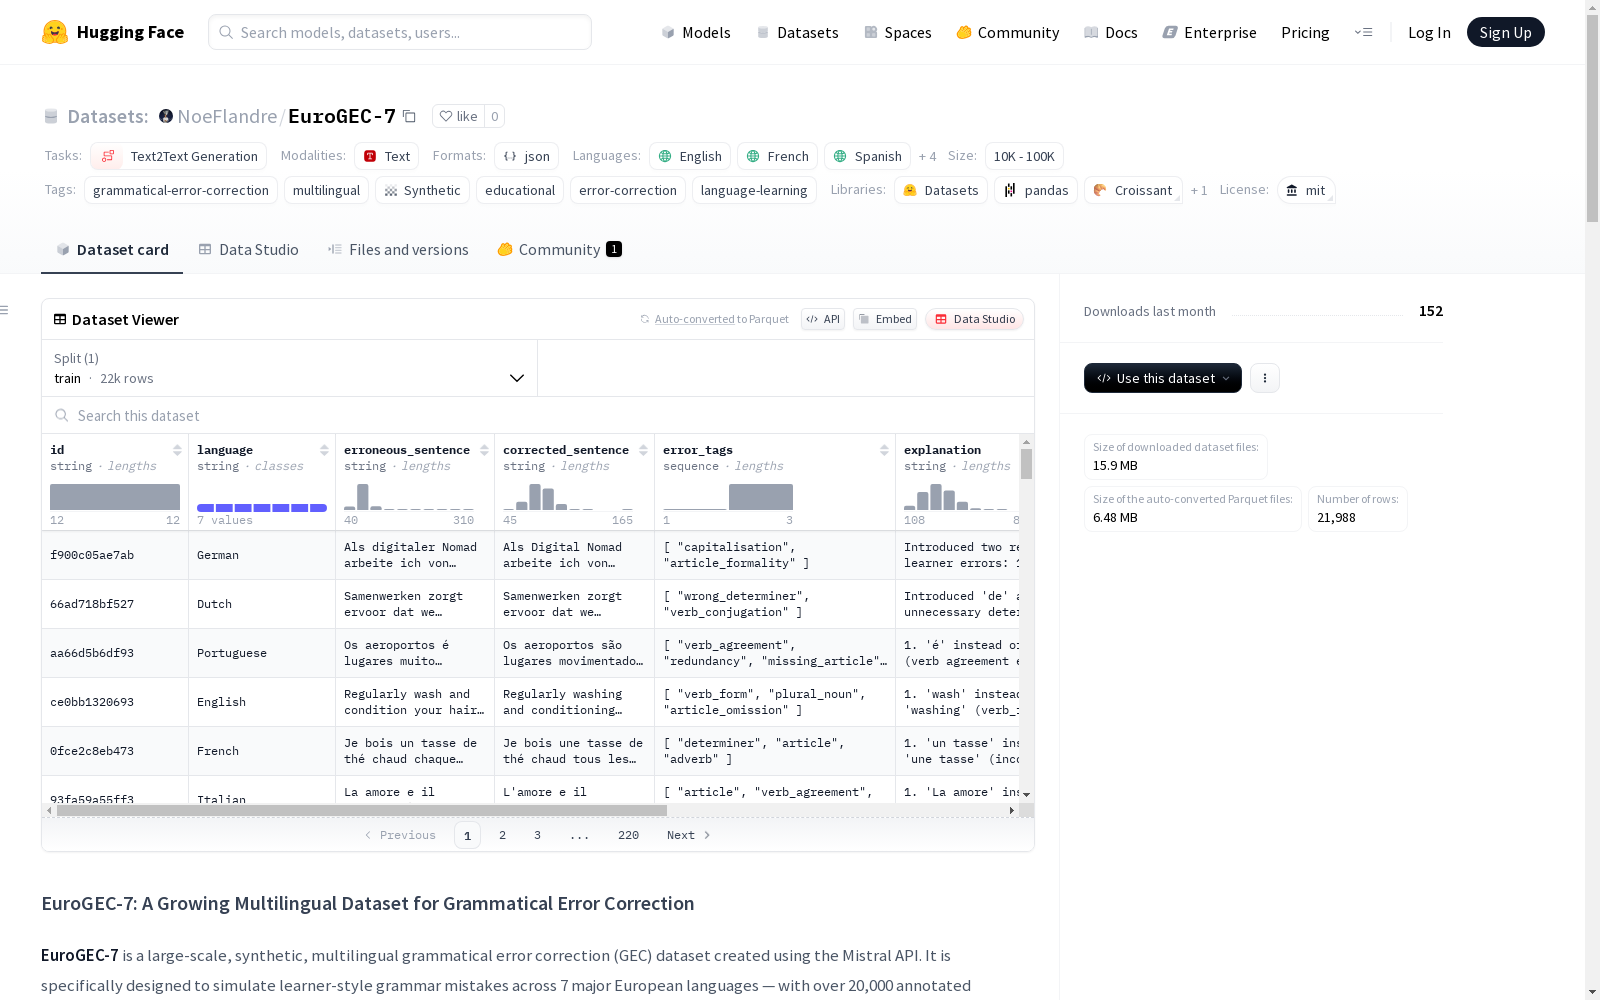Click the Sign Up button

tap(1505, 32)
